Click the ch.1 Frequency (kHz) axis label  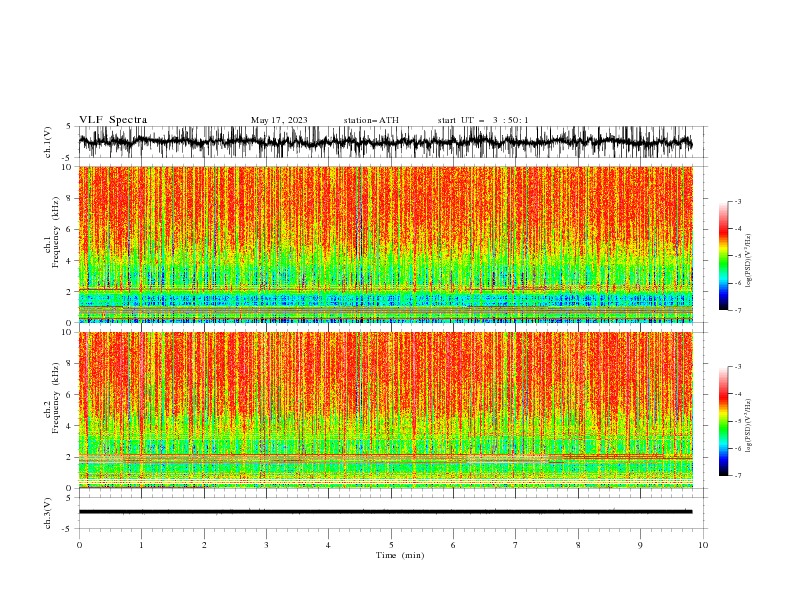[x=52, y=233]
